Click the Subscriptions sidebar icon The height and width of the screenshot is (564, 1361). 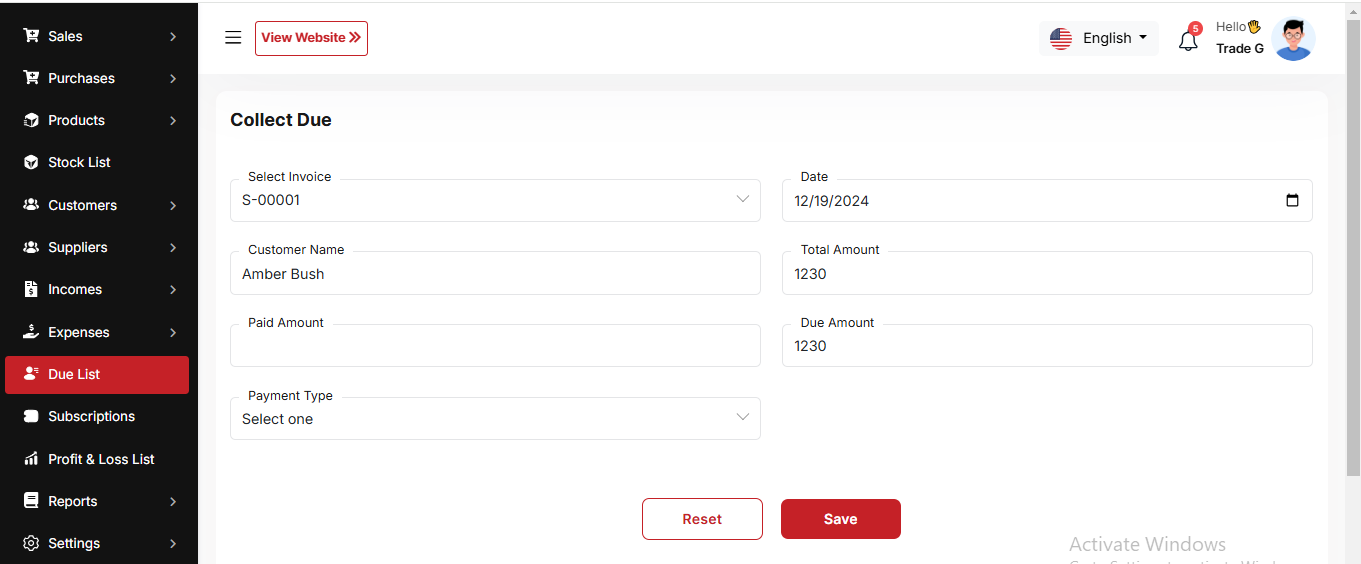[31, 416]
